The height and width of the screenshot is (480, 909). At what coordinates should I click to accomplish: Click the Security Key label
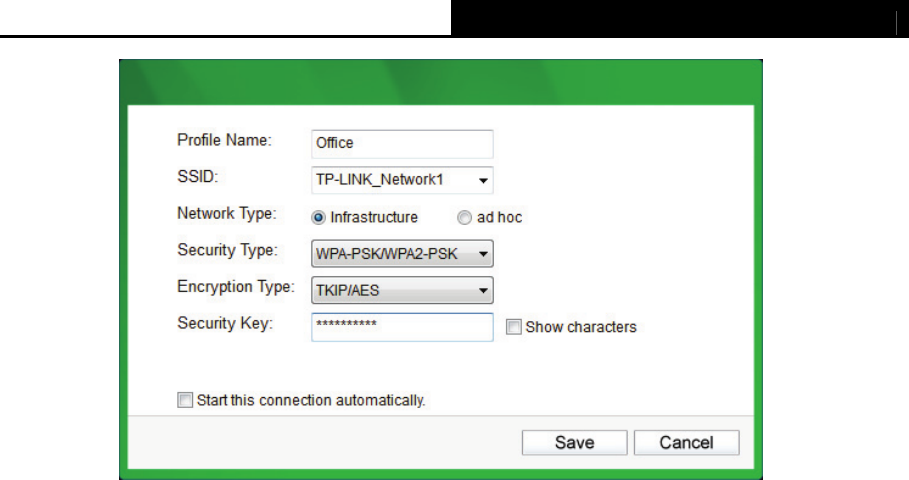tap(225, 323)
